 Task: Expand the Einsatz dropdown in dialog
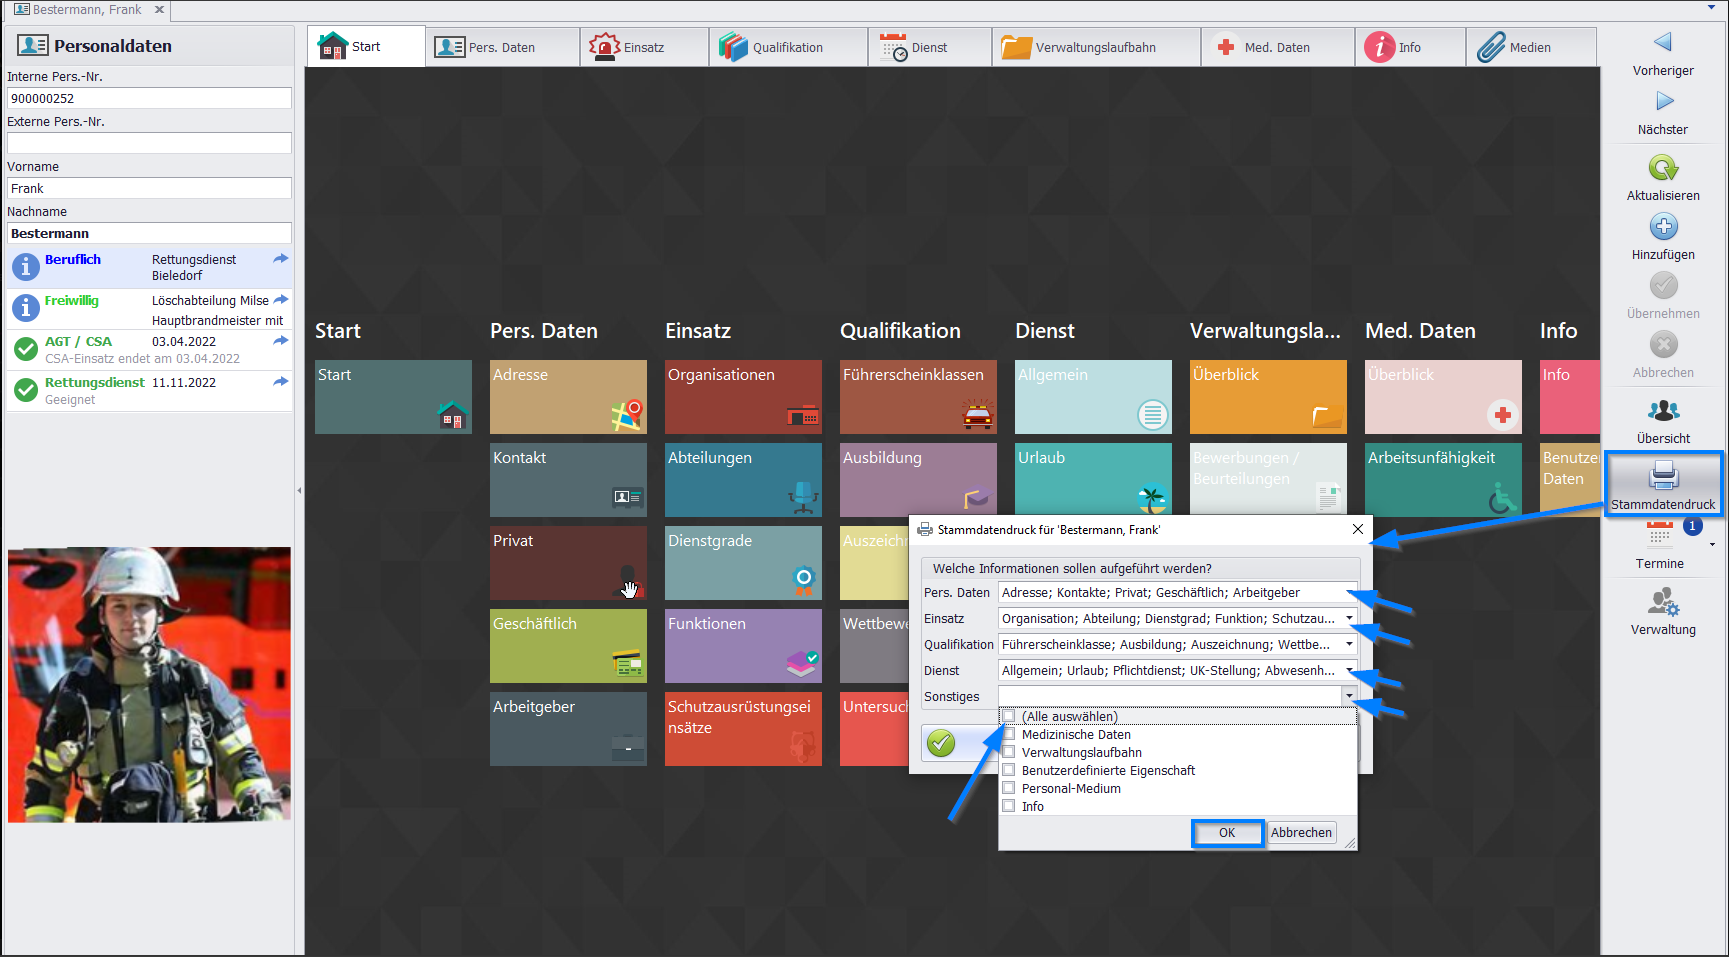pos(1349,619)
